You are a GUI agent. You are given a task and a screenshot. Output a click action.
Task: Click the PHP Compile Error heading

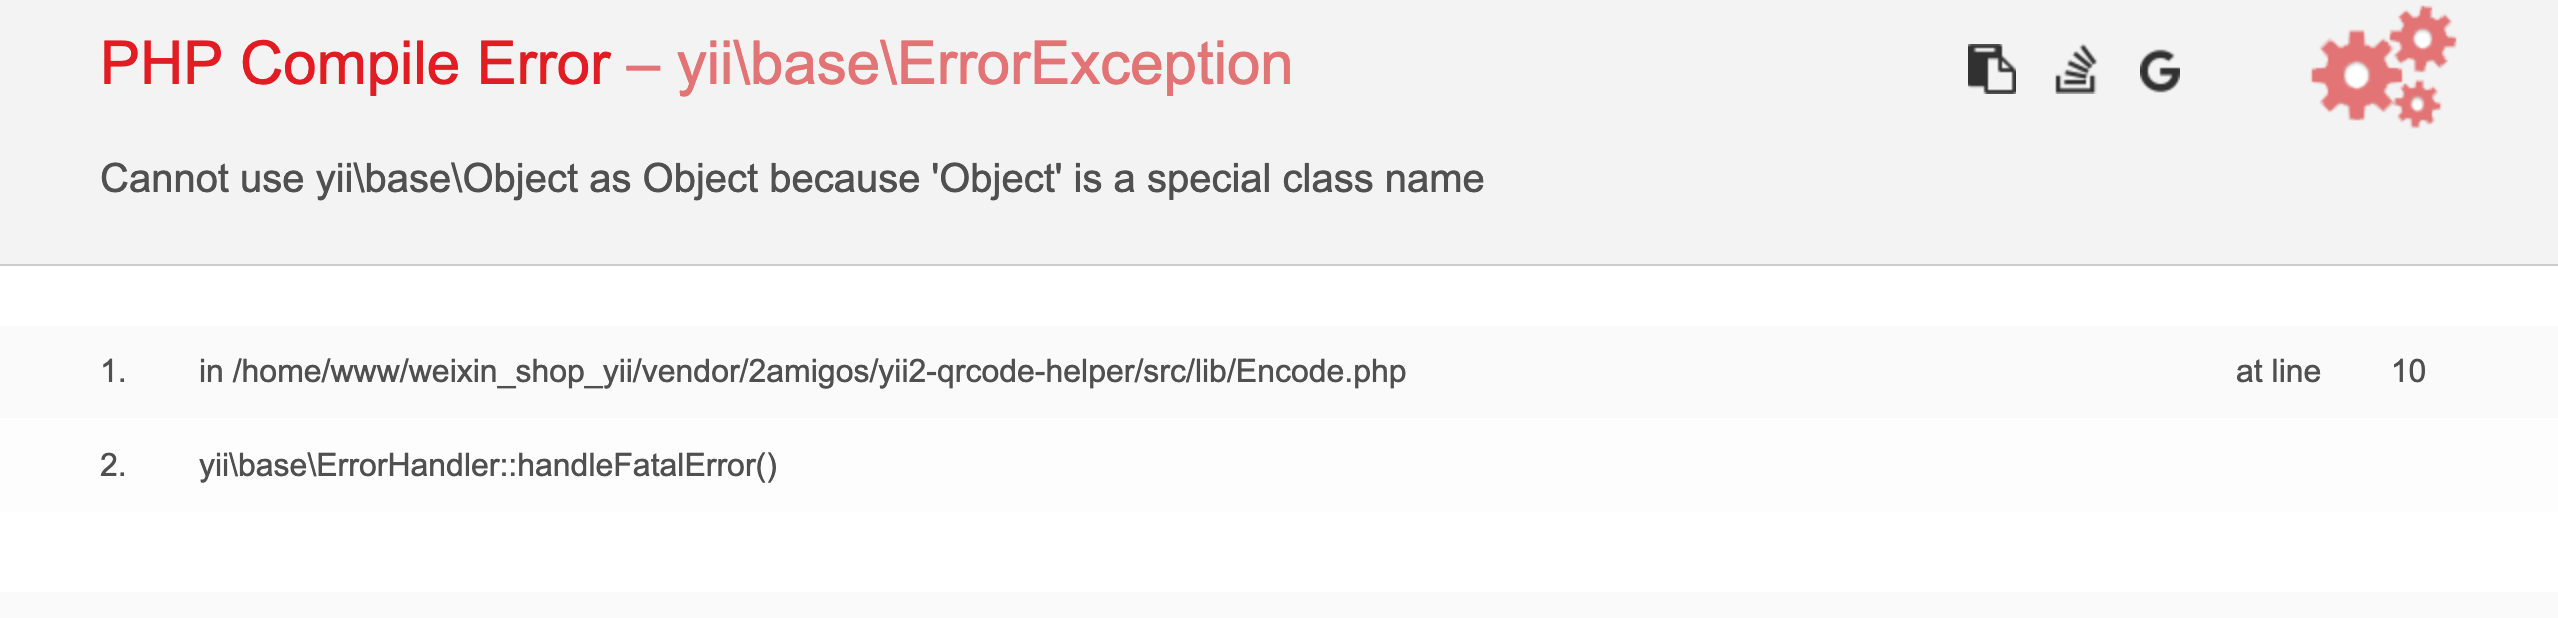click(x=355, y=64)
